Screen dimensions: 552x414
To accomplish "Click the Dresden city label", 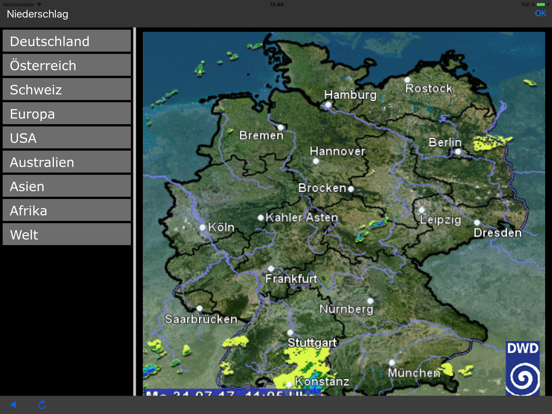I will (x=497, y=233).
